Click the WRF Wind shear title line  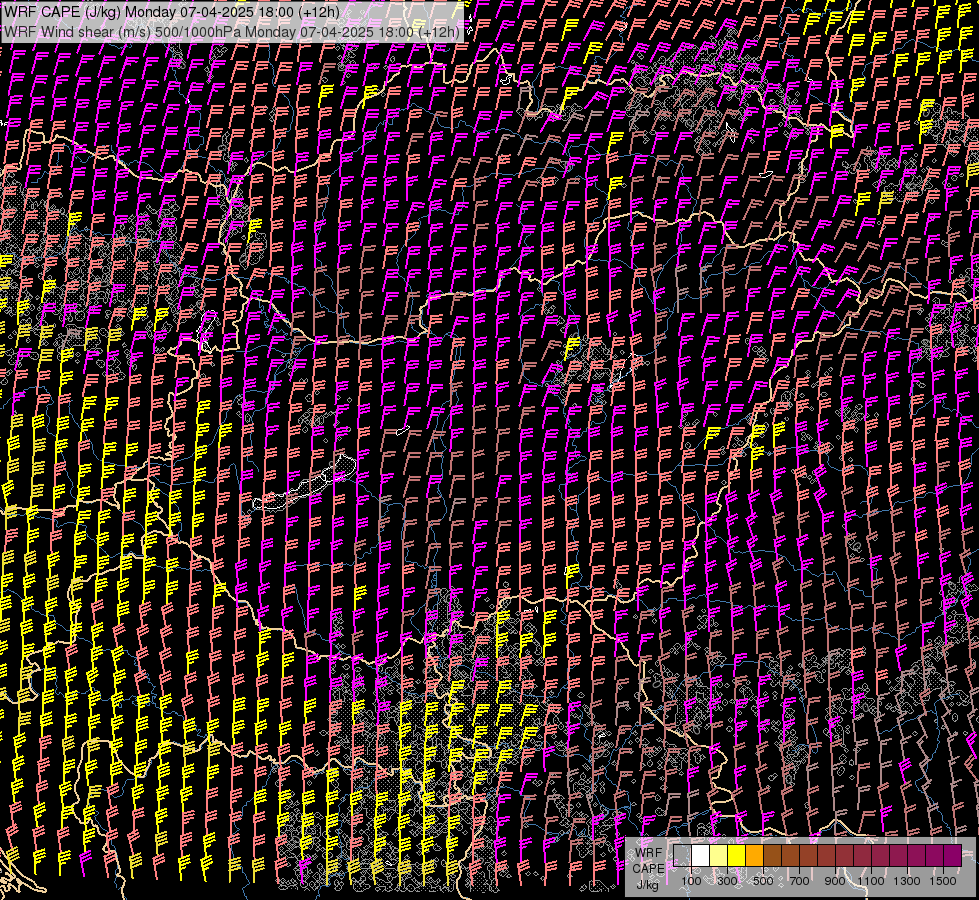(232, 31)
